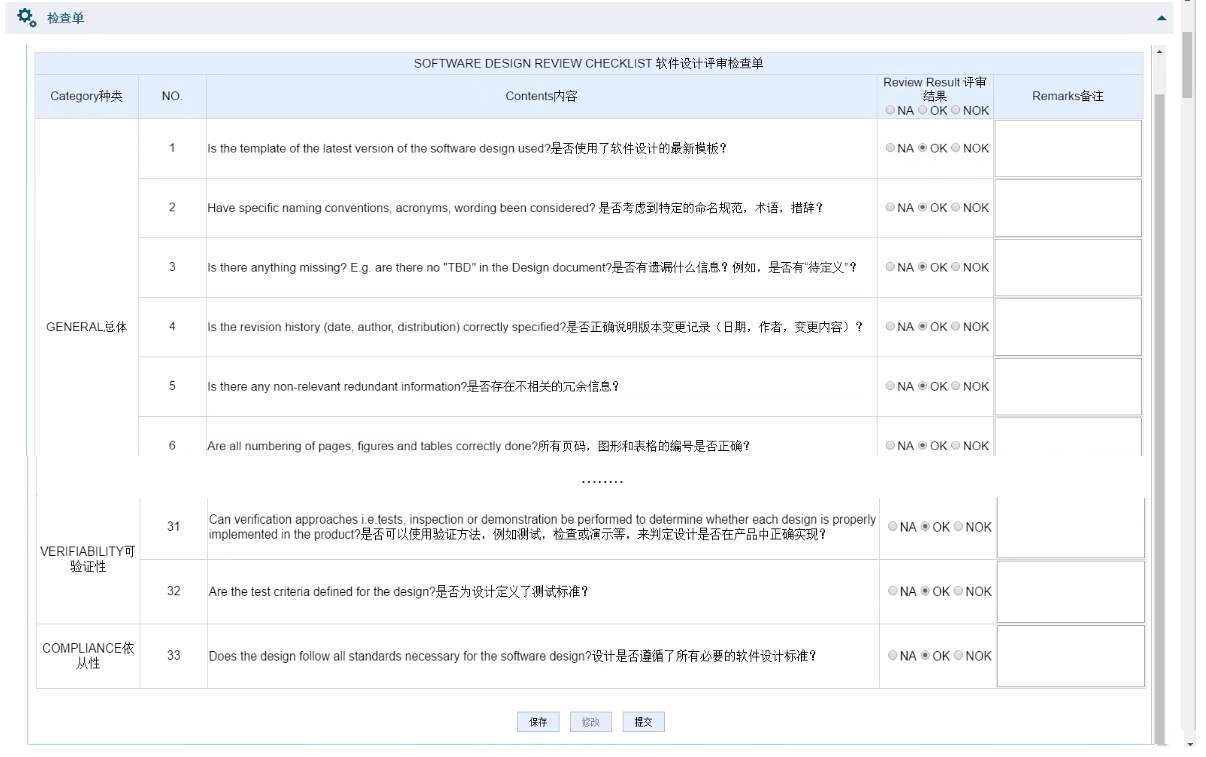
Task: Mark item 31 verification approaches as NA
Action: (x=893, y=527)
